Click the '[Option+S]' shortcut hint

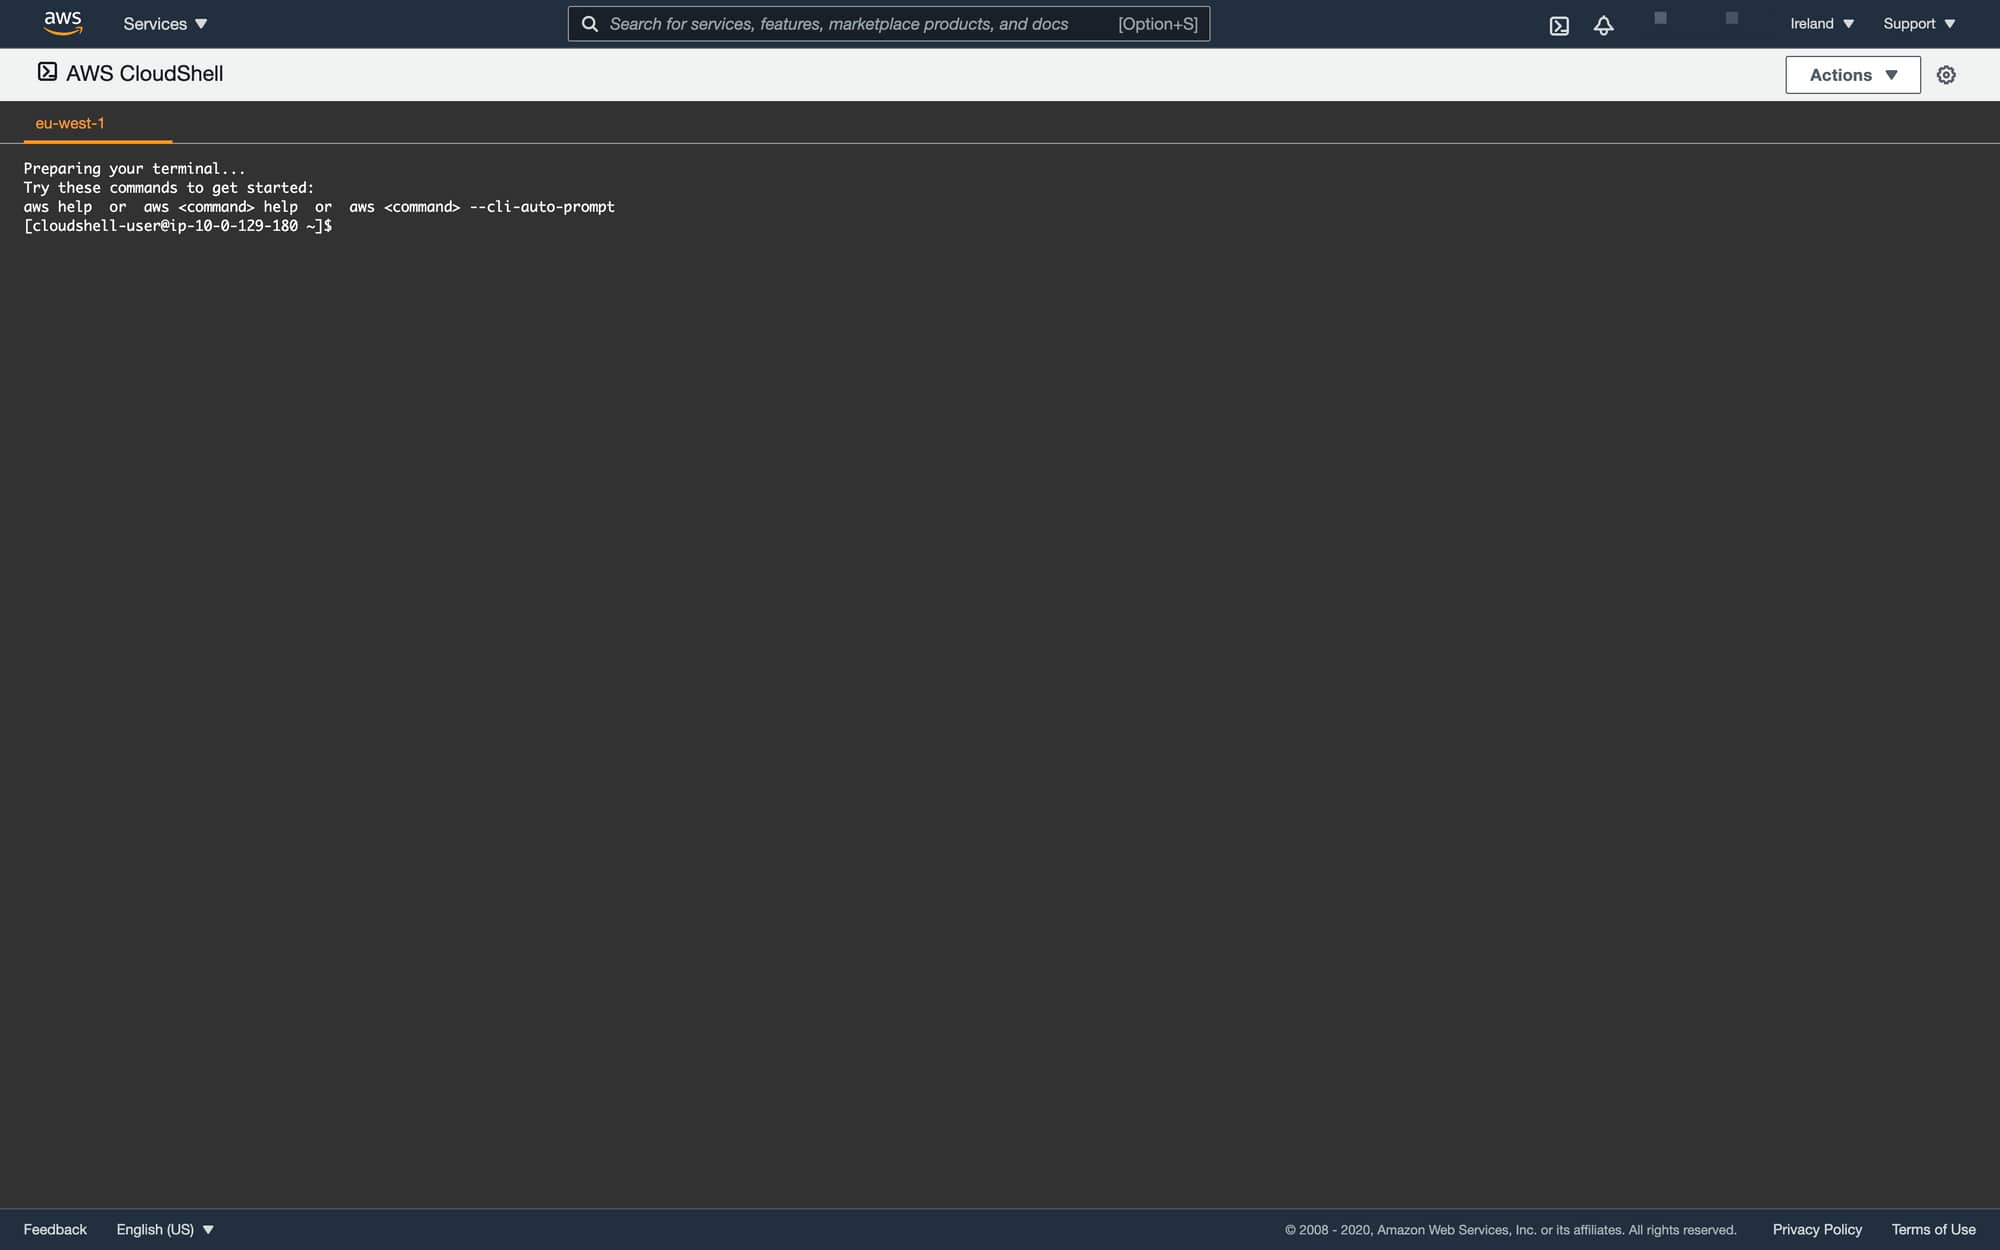(x=1158, y=24)
